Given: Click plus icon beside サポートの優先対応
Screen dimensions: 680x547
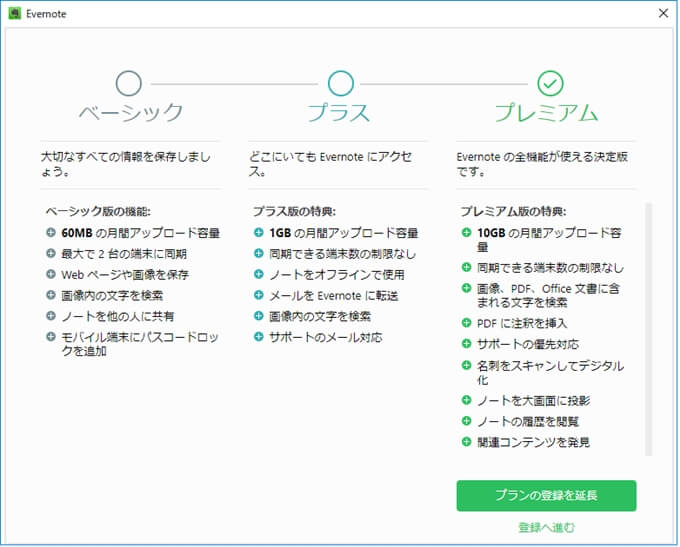Looking at the screenshot, I should pyautogui.click(x=466, y=344).
